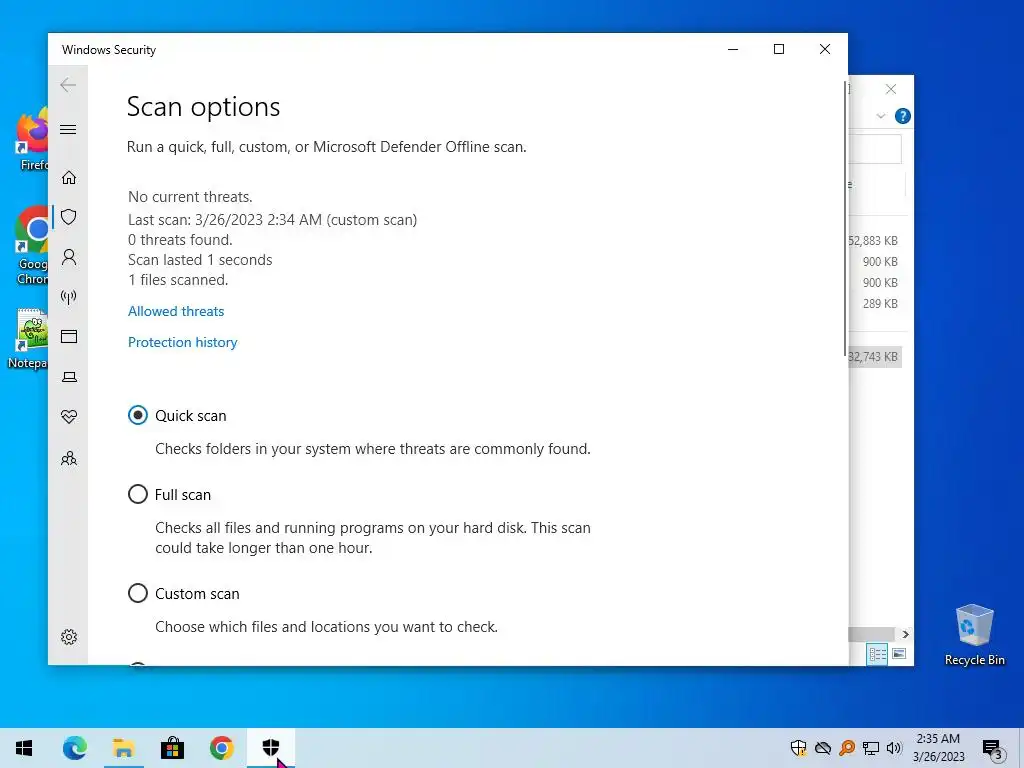Switch Explorer to large icons view
This screenshot has height=768, width=1024.
899,654
